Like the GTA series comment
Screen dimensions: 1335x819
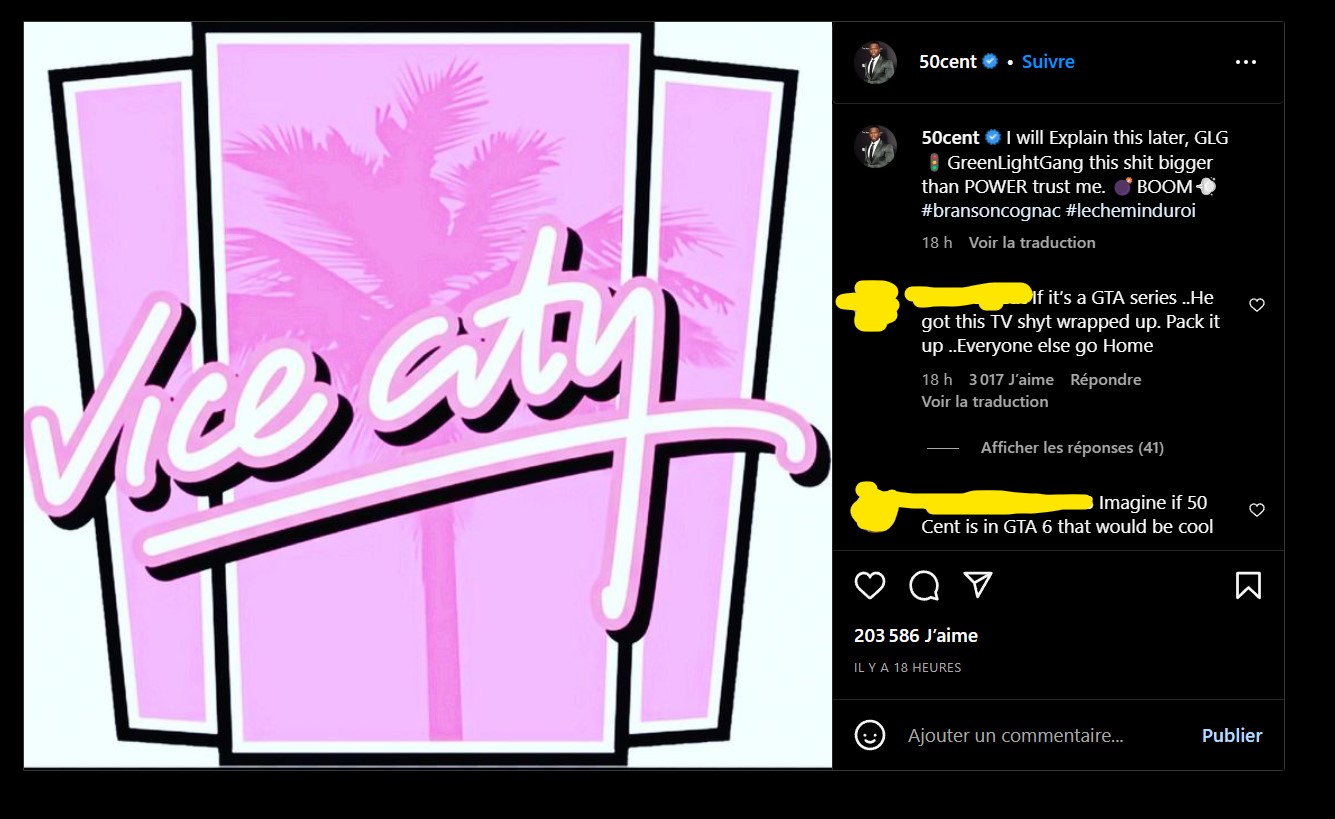click(x=1257, y=305)
